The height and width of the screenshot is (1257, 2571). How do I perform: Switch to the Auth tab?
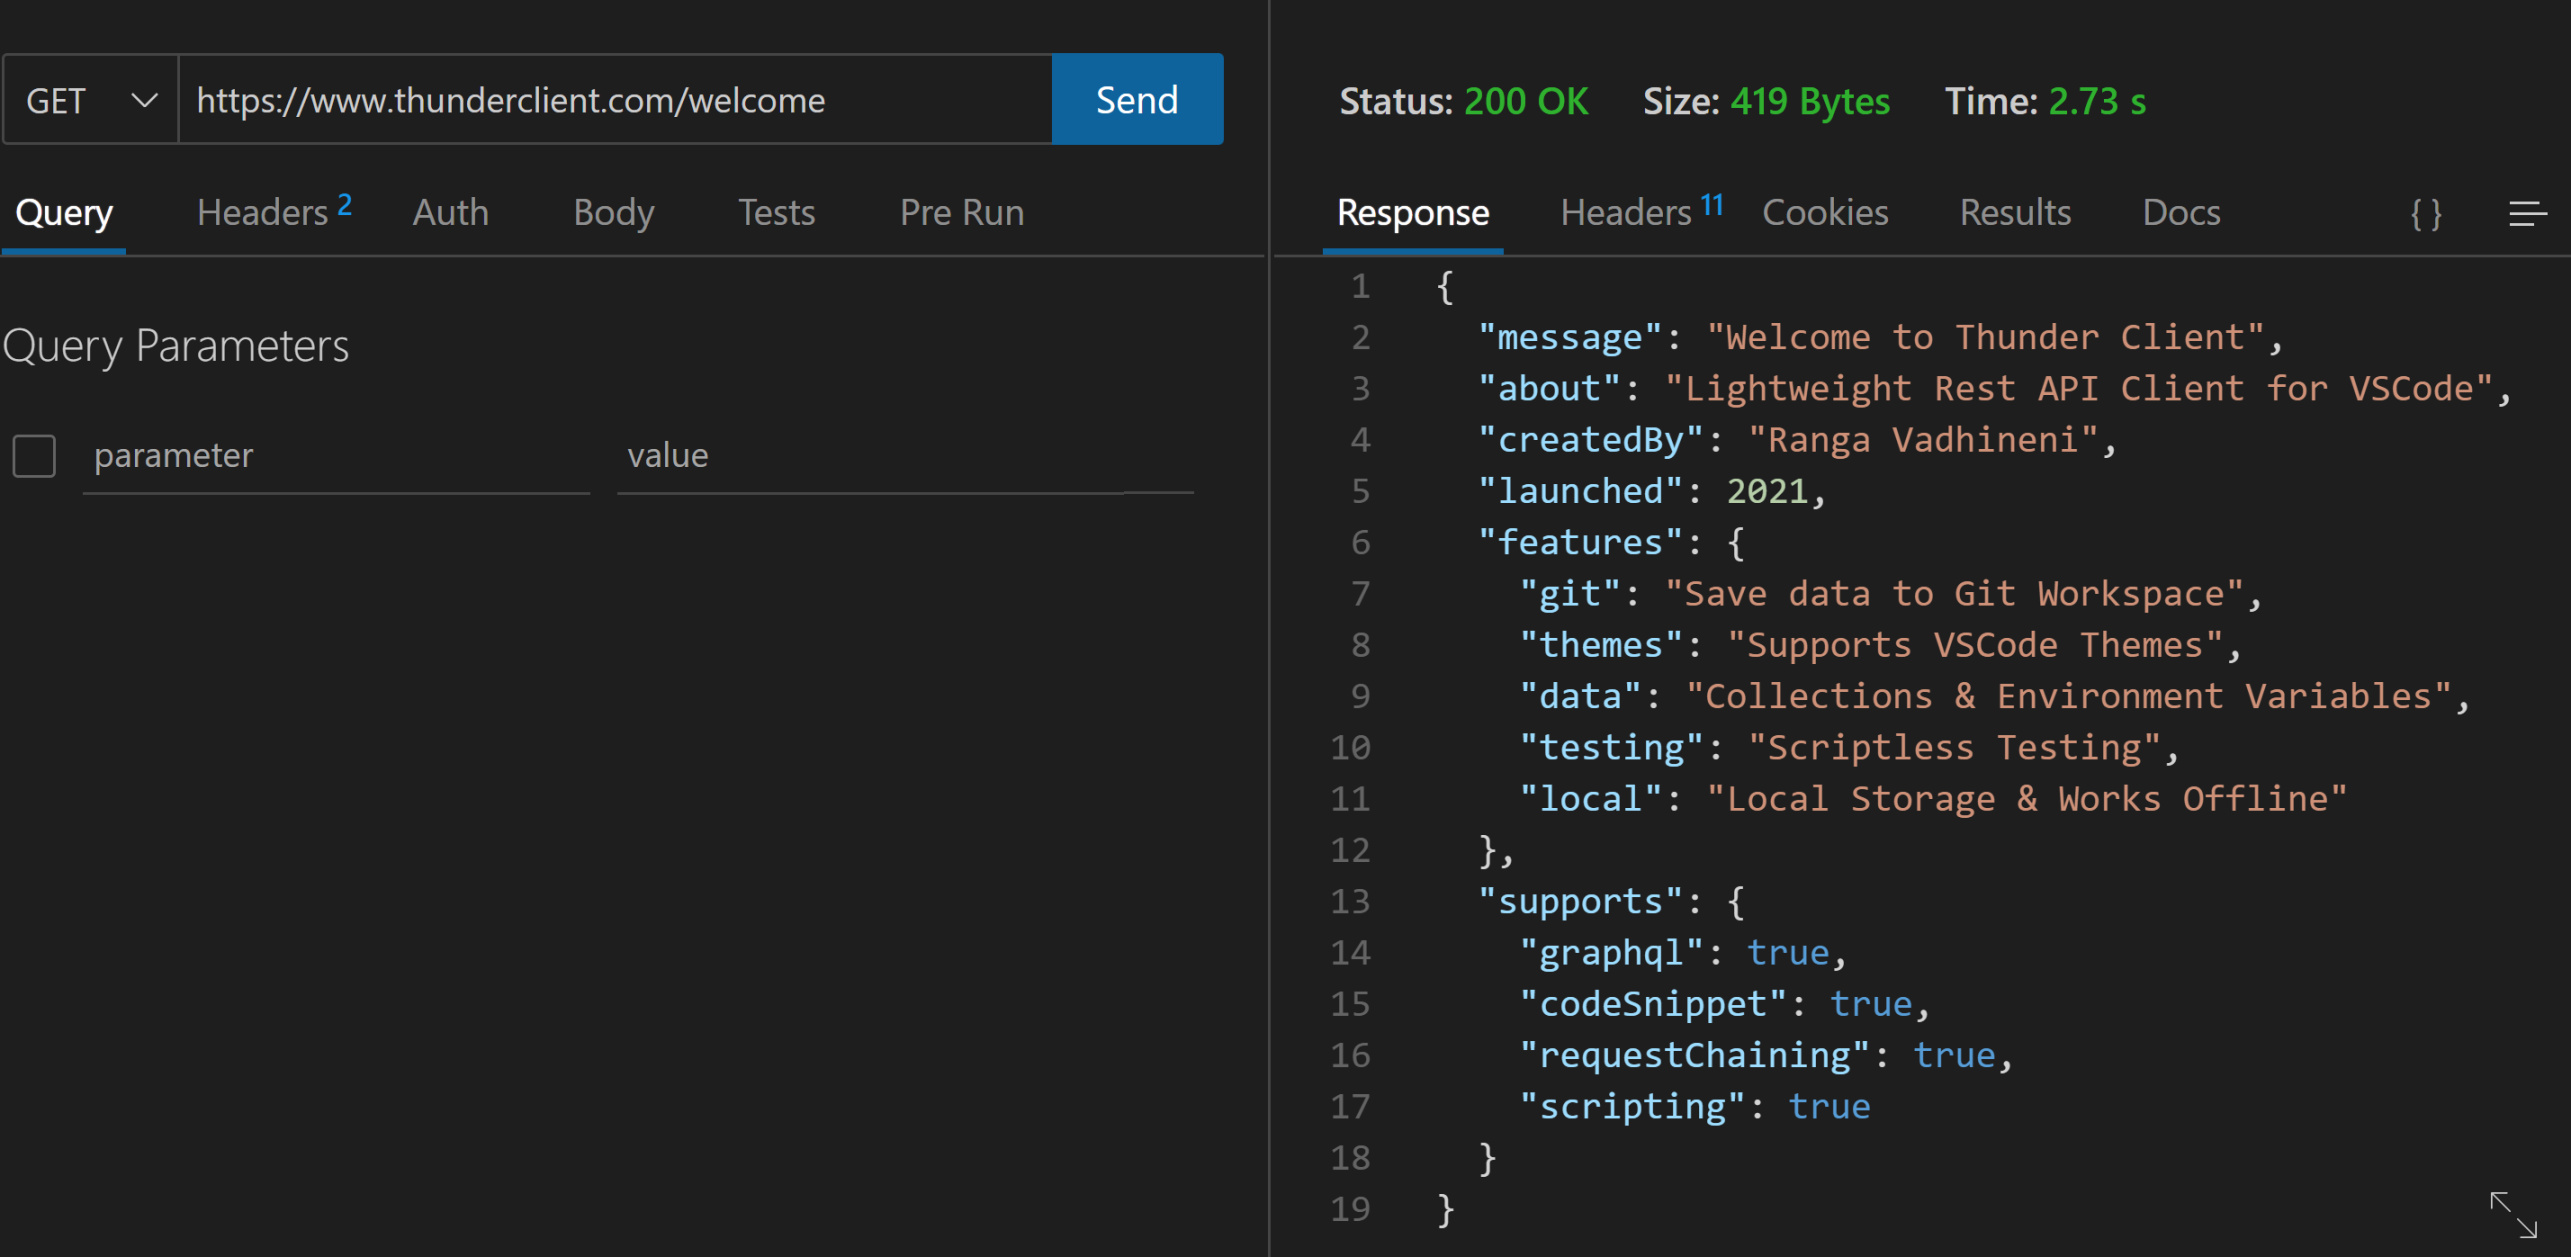coord(450,213)
